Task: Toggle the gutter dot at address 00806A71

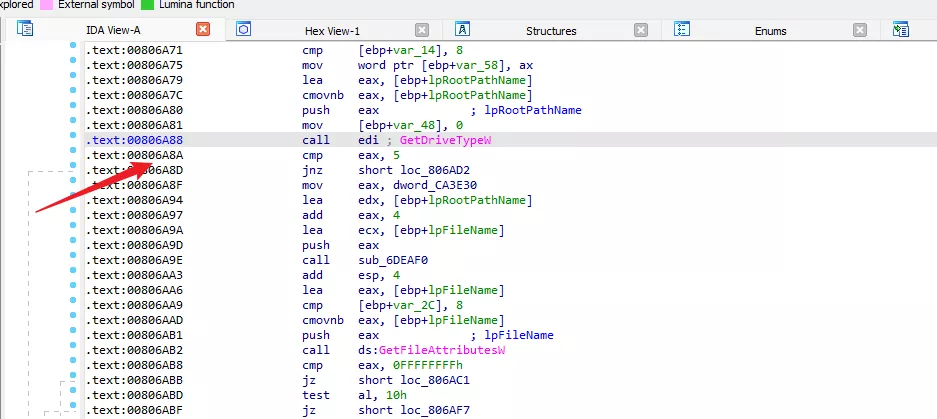Action: coord(73,49)
